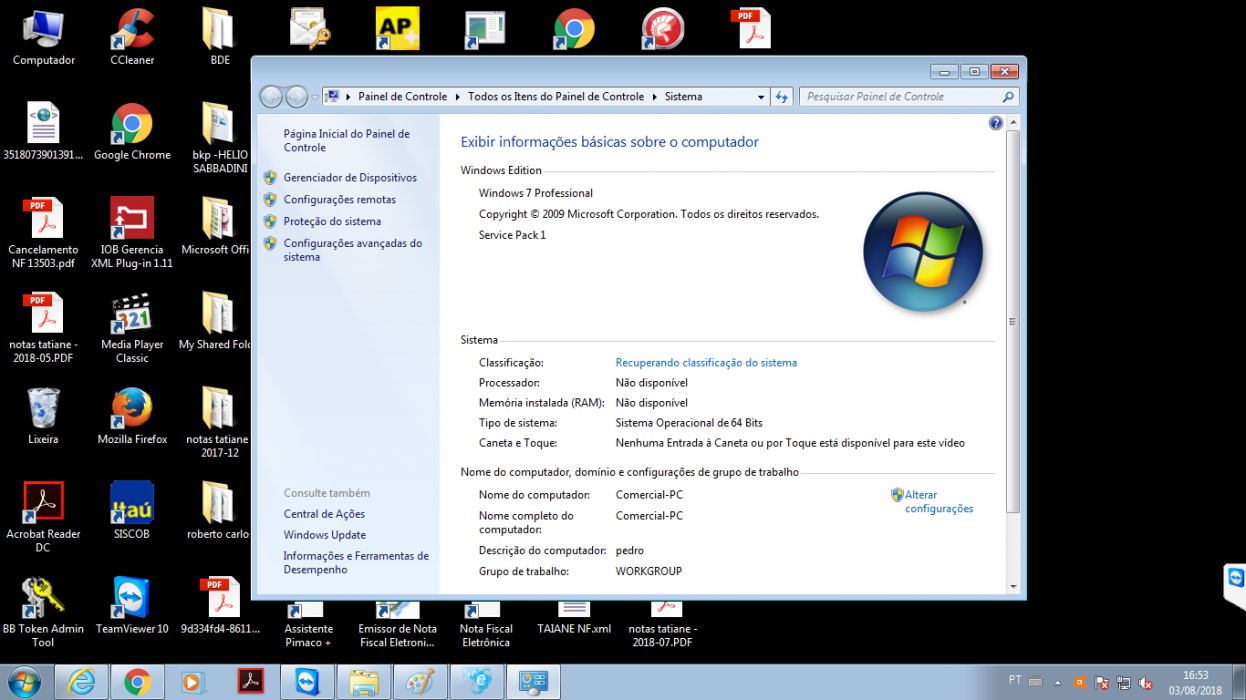Expand the address bar history dropdown
Viewport: 1246px width, 700px height.
click(x=761, y=97)
